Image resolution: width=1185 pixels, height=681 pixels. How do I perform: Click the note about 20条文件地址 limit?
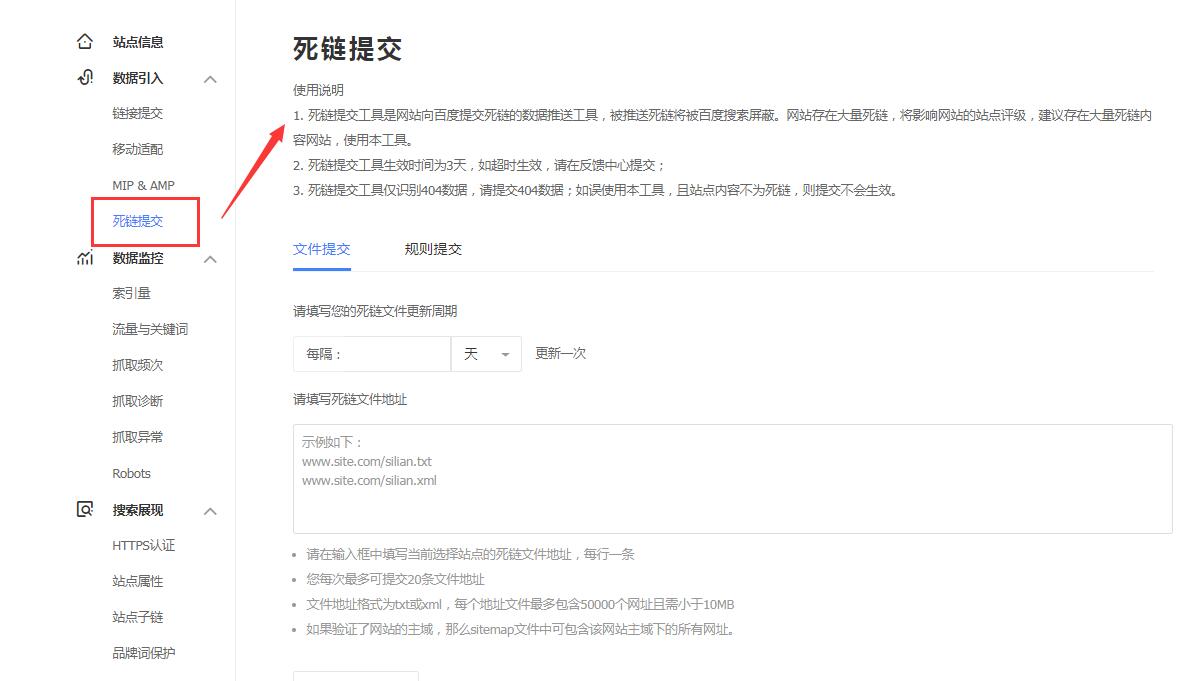[x=395, y=580]
